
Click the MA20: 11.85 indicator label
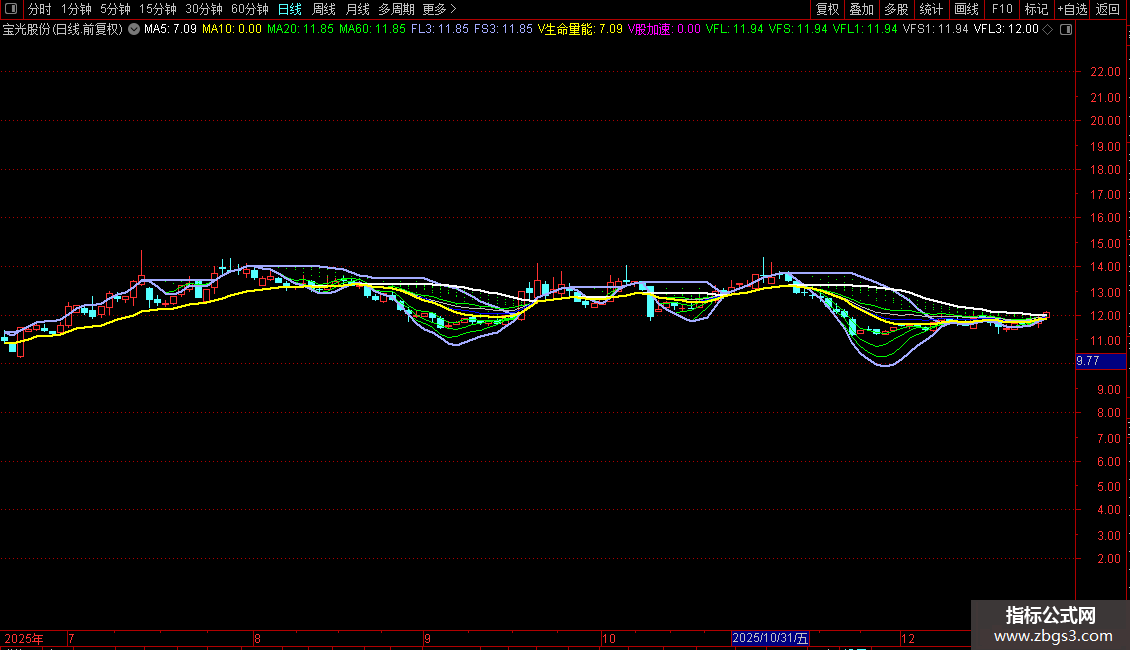[x=301, y=30]
